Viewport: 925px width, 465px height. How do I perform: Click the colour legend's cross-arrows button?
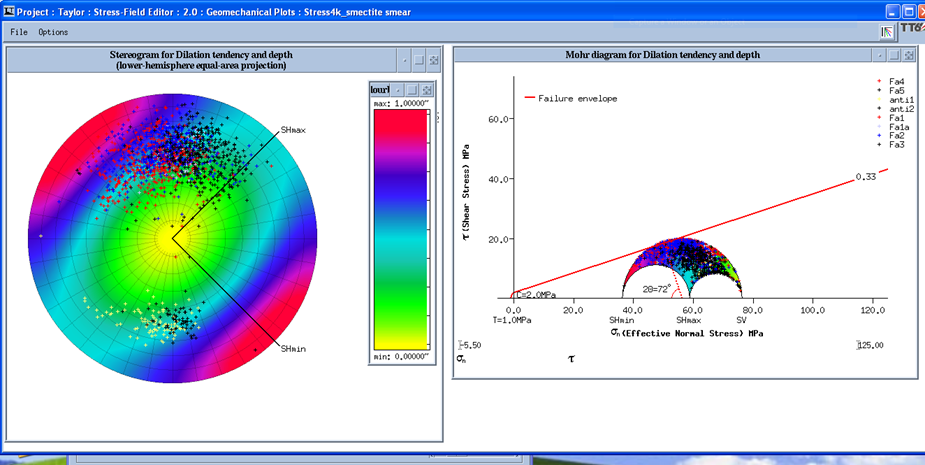click(x=427, y=90)
